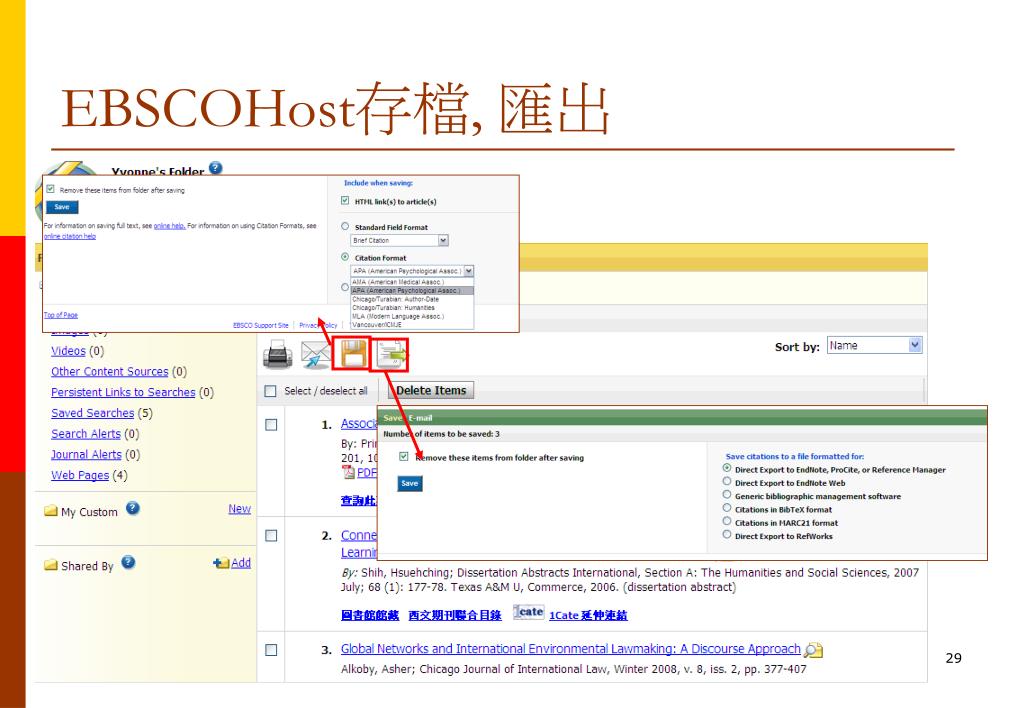Open the Sort by Name dropdown
The width and height of the screenshot is (1023, 708).
tap(874, 345)
